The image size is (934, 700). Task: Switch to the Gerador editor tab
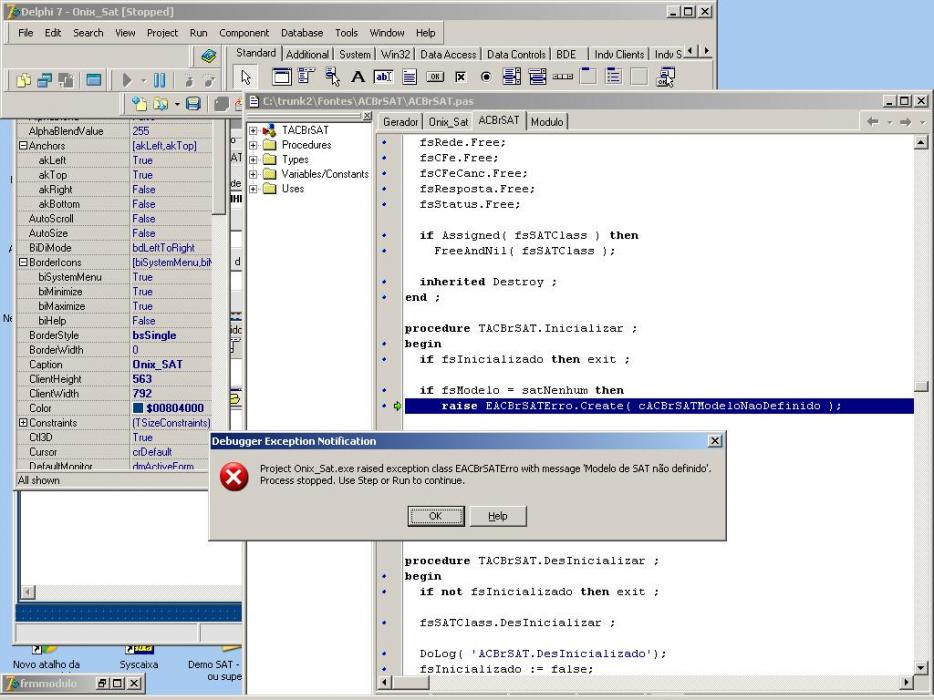click(400, 122)
